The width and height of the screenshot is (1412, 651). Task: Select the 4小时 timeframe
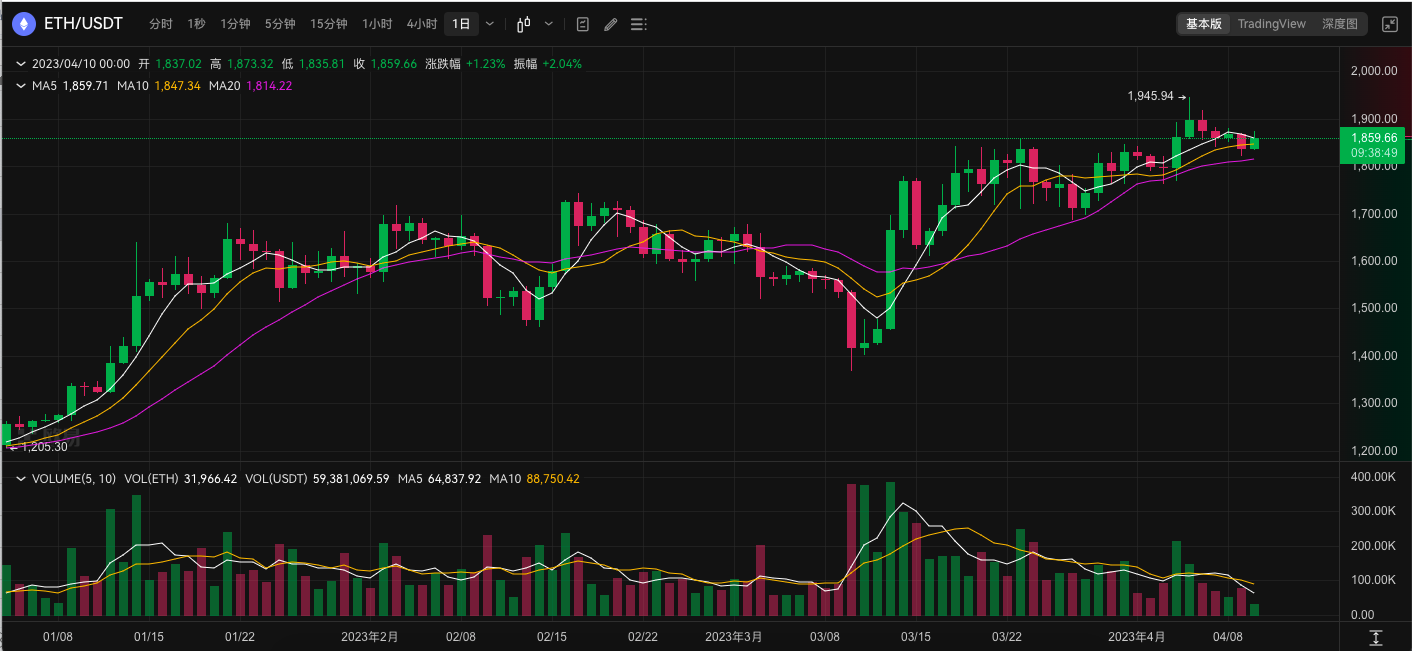point(422,24)
